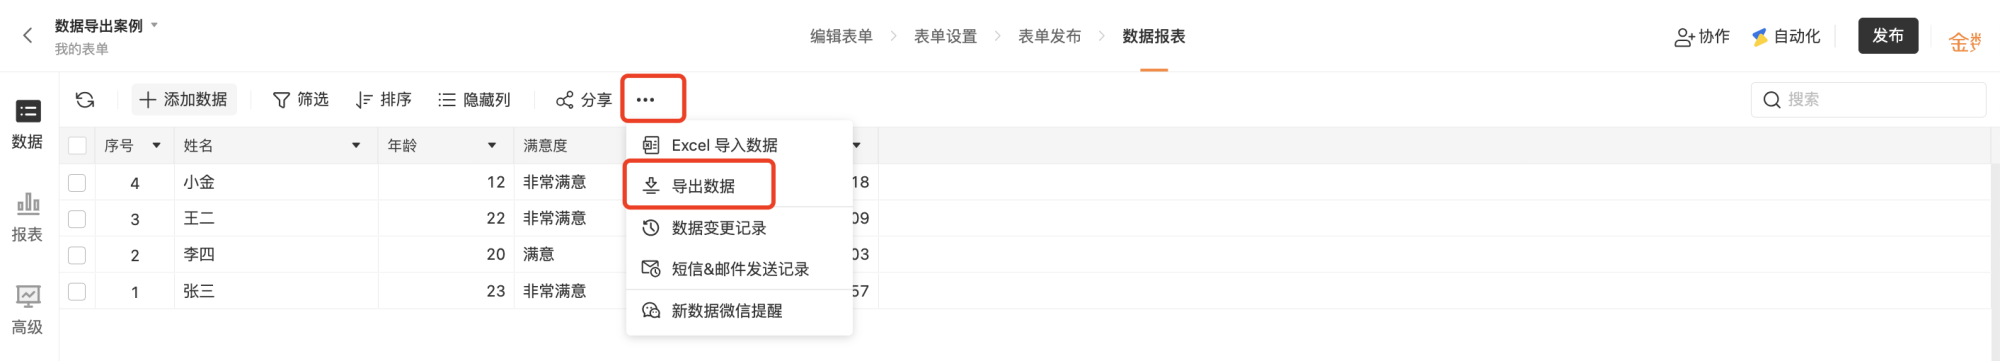The height and width of the screenshot is (361, 2000).
Task: Click the refresh data icon
Action: tap(85, 100)
